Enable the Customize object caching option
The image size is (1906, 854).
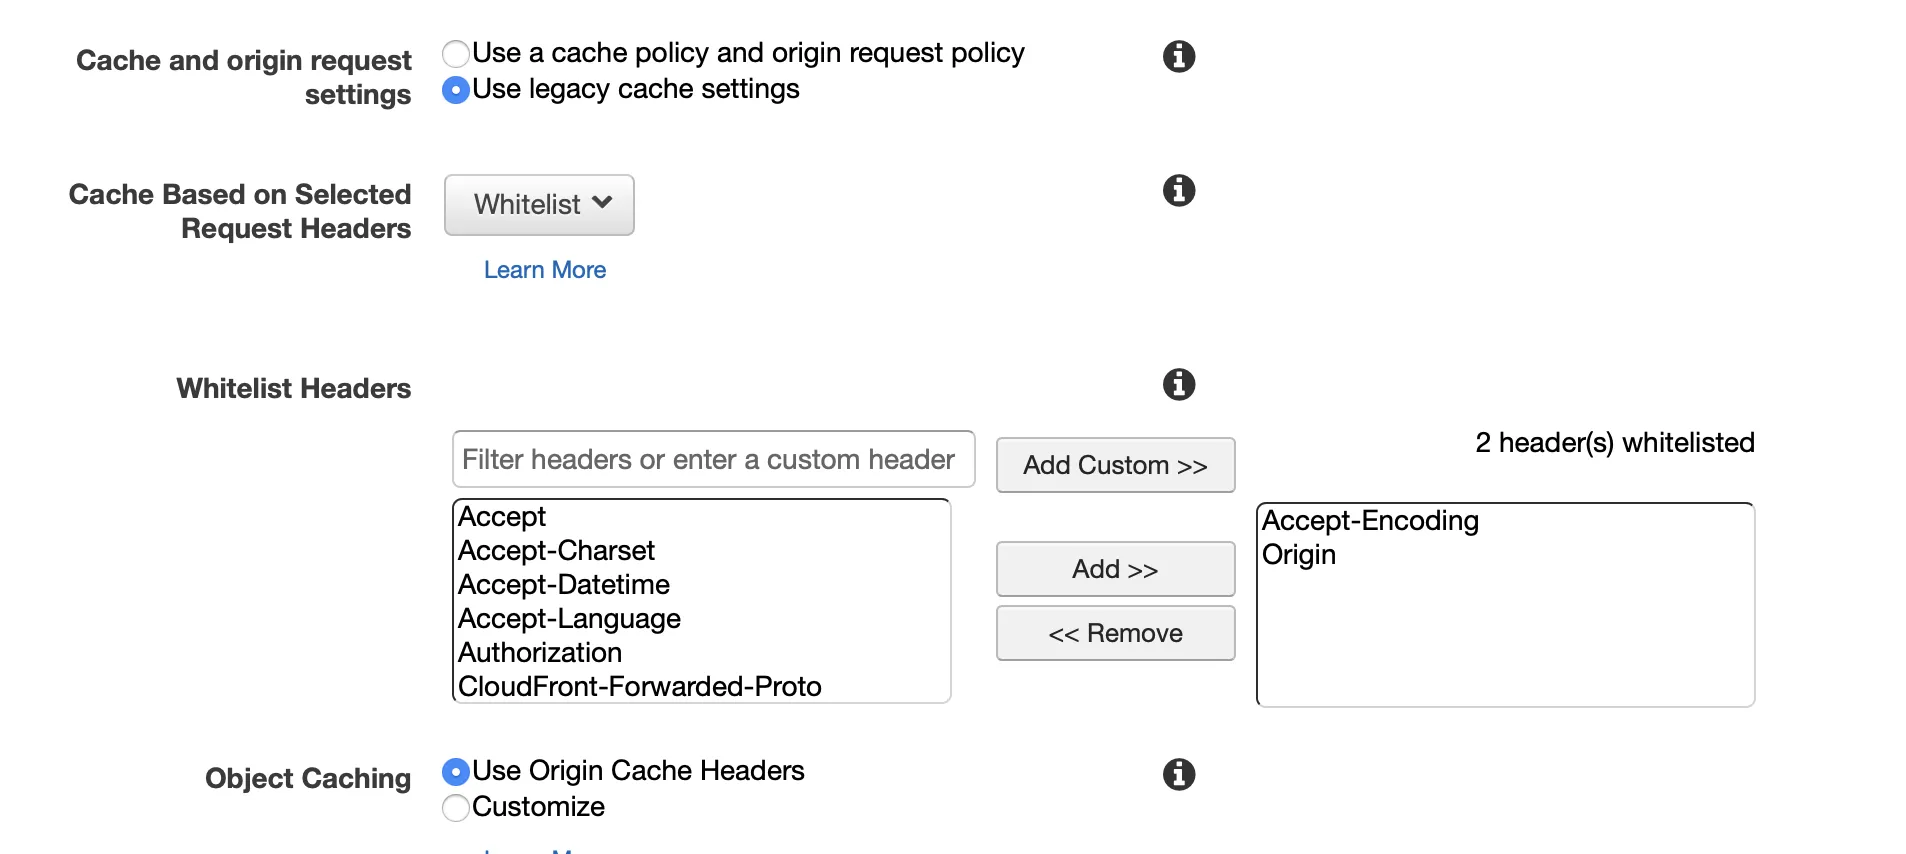(456, 808)
